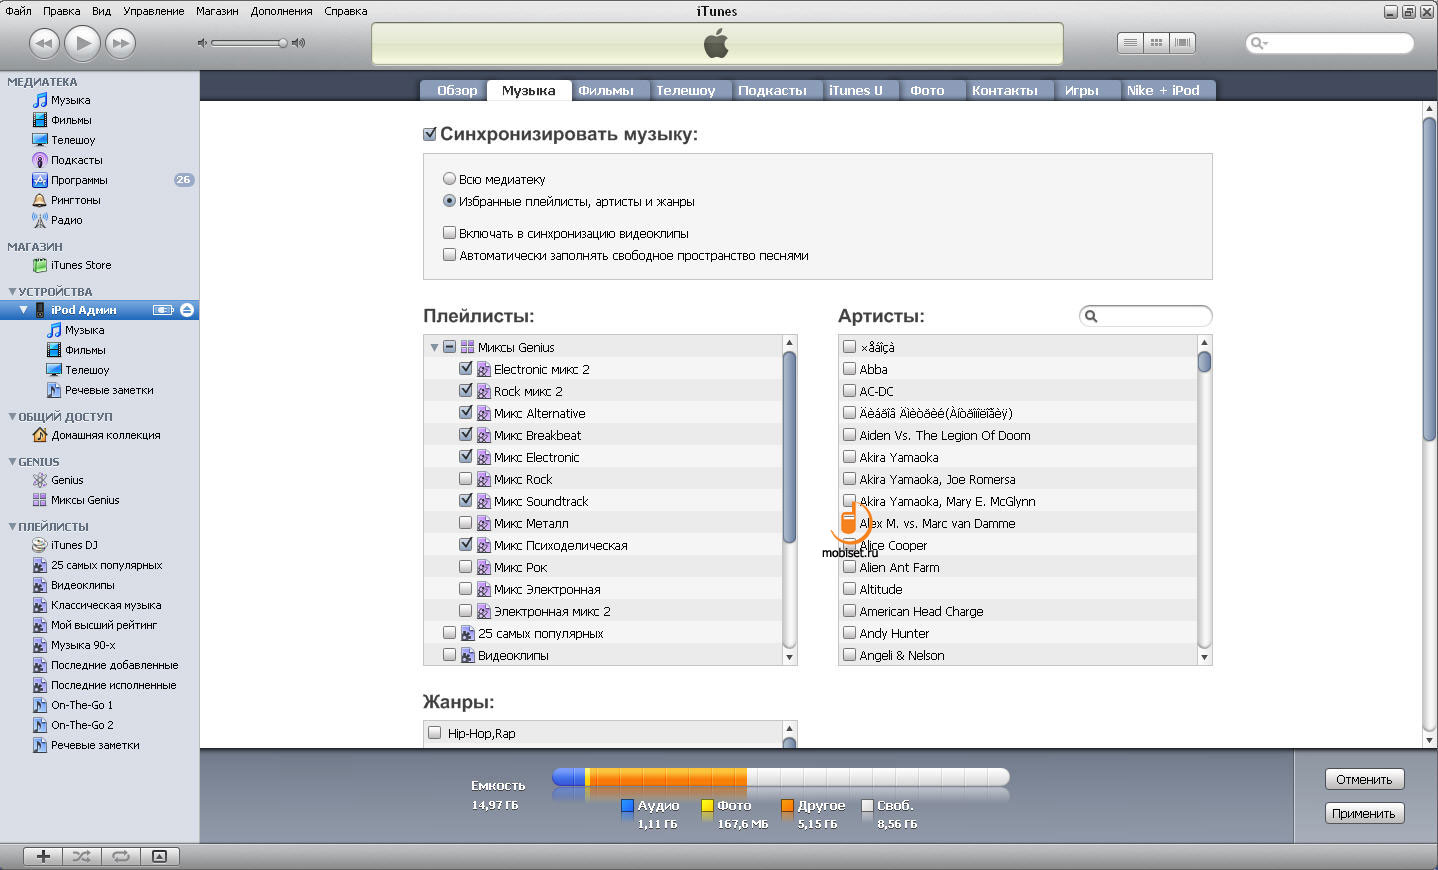1438x870 pixels.
Task: Check the Hip-Hop,Rap genre
Action: (434, 733)
